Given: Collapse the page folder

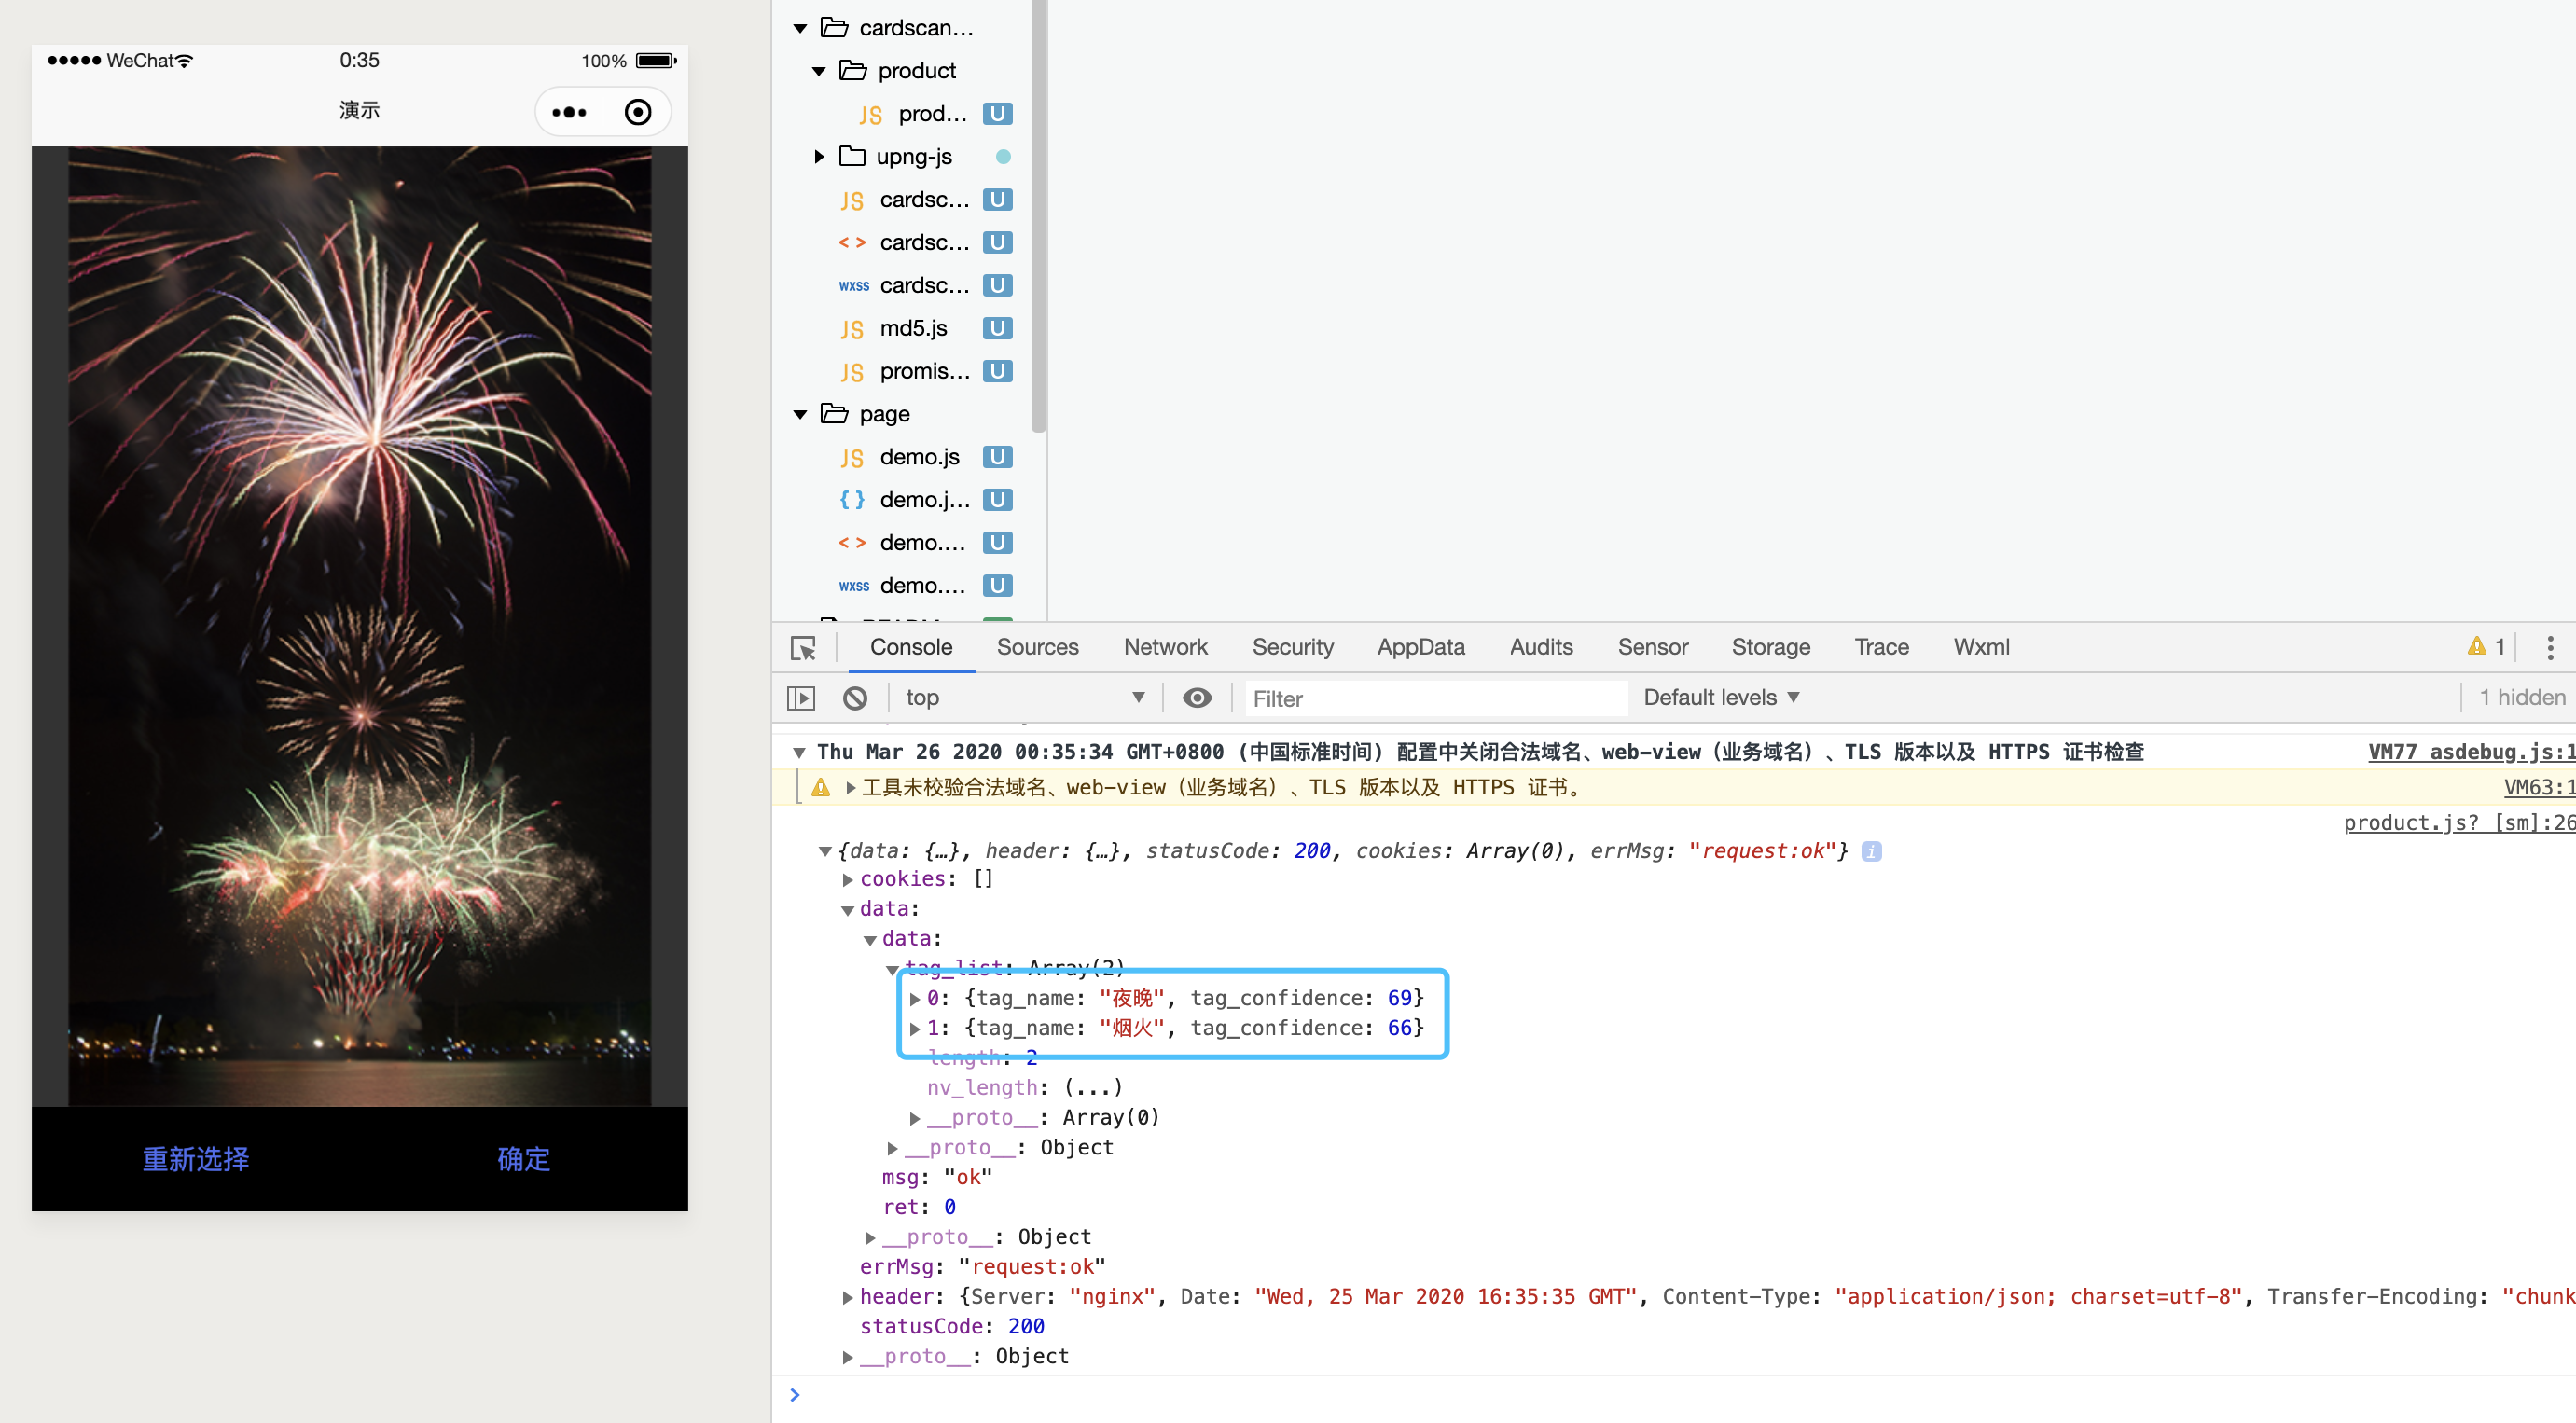Looking at the screenshot, I should [800, 414].
